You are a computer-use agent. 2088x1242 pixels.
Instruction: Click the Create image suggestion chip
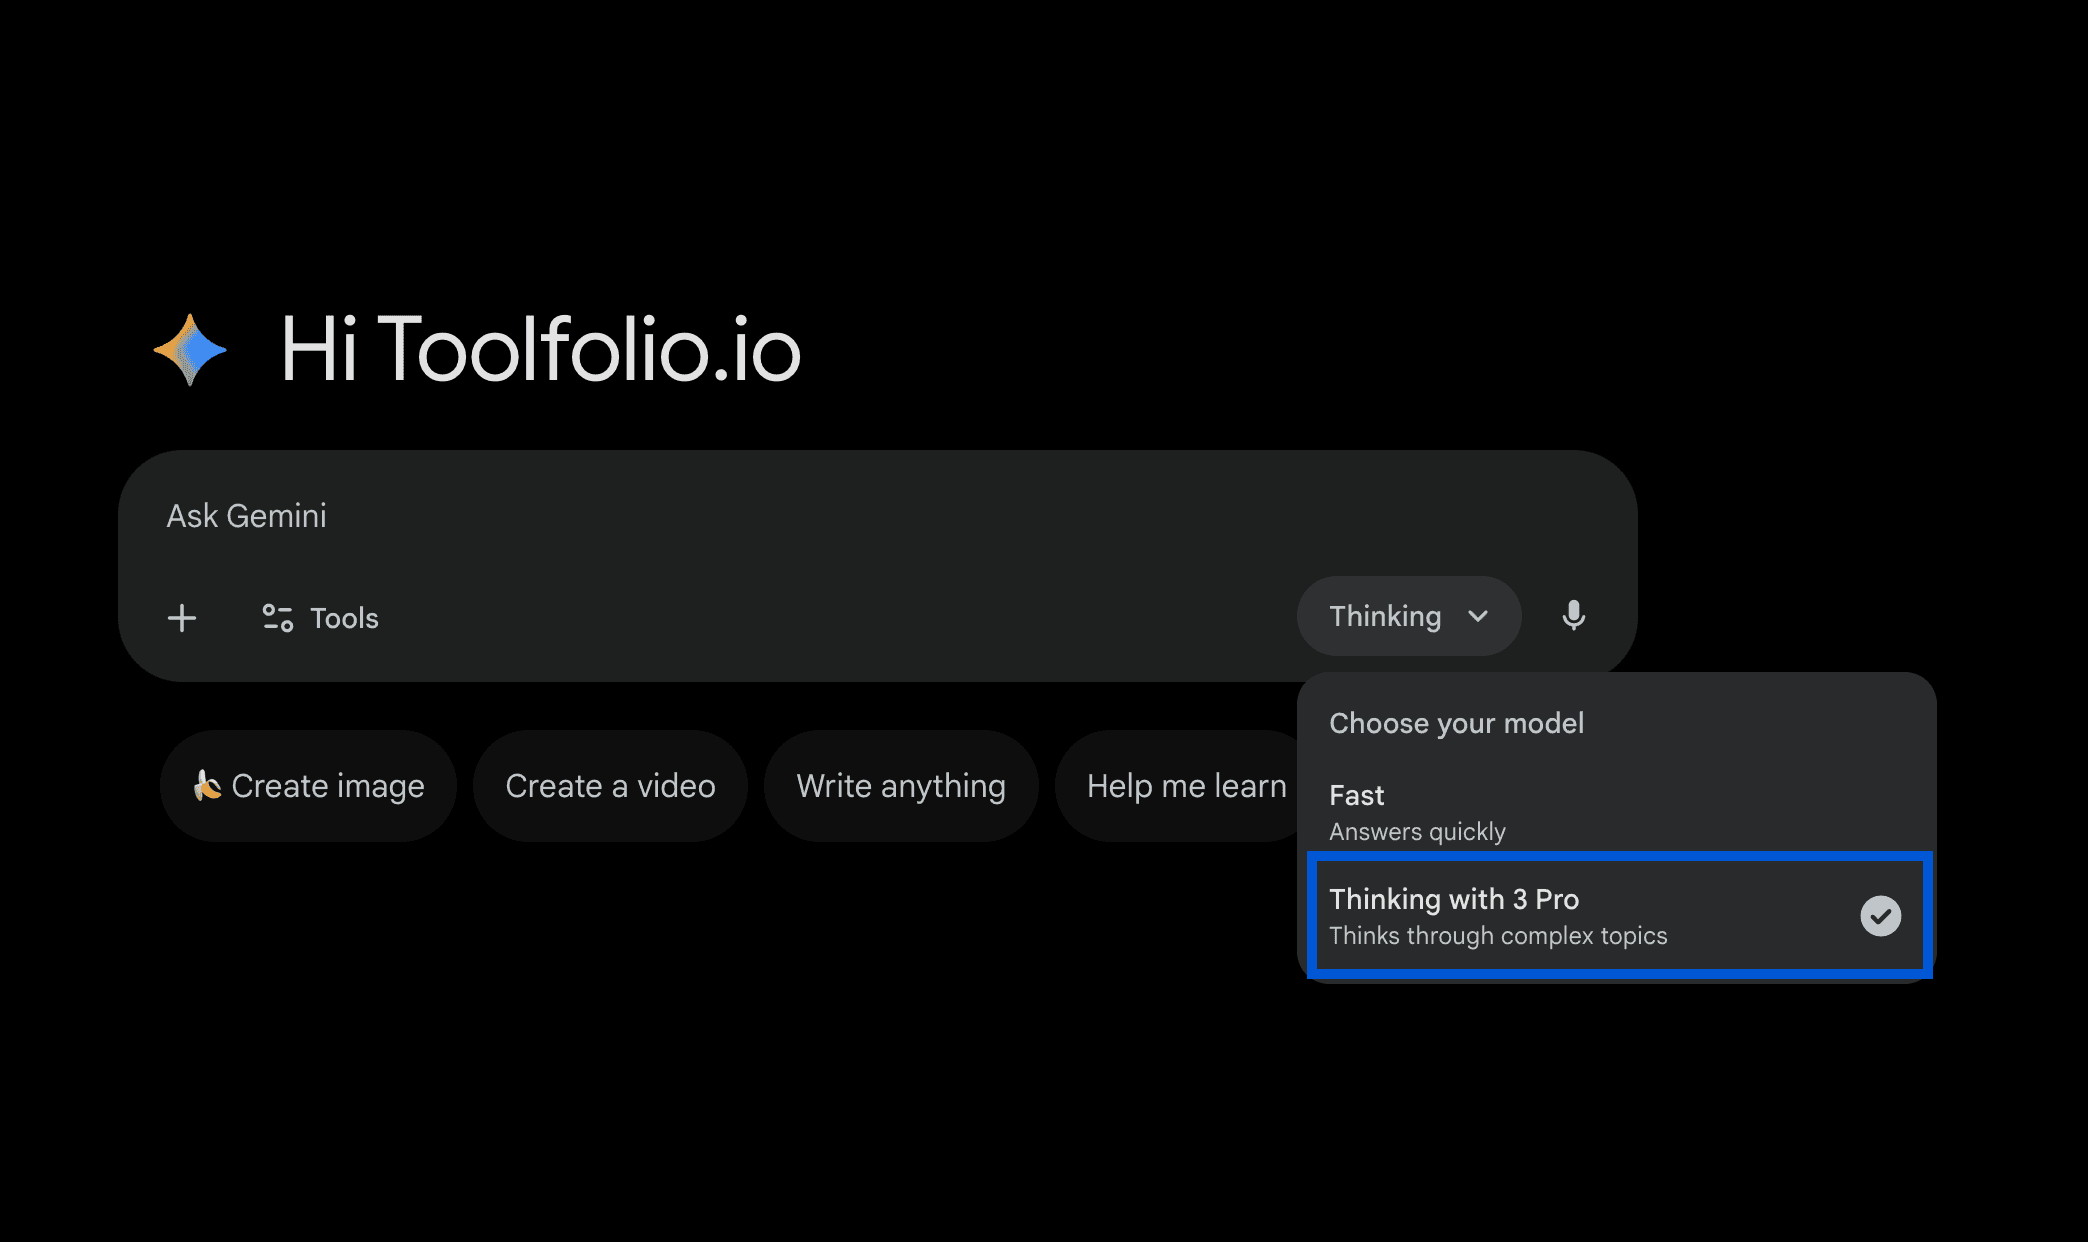[308, 786]
